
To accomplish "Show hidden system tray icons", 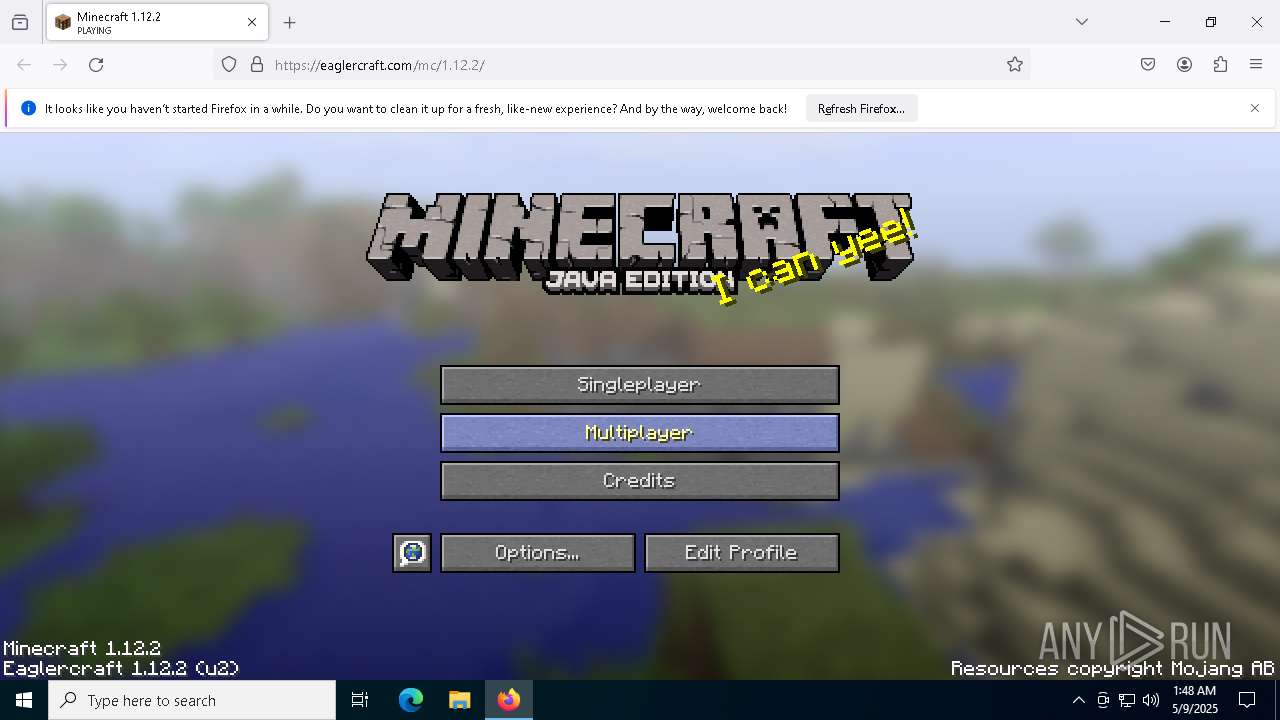I will 1078,700.
